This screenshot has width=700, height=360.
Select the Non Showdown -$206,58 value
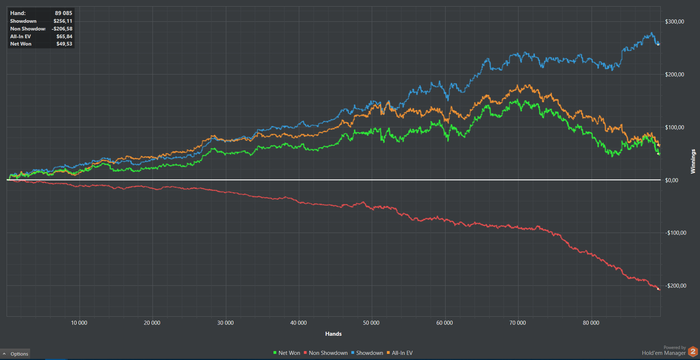click(62, 29)
